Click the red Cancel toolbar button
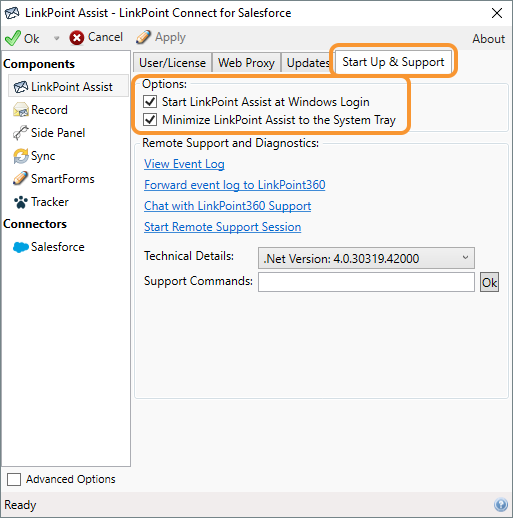This screenshot has height=518, width=513. [96, 37]
